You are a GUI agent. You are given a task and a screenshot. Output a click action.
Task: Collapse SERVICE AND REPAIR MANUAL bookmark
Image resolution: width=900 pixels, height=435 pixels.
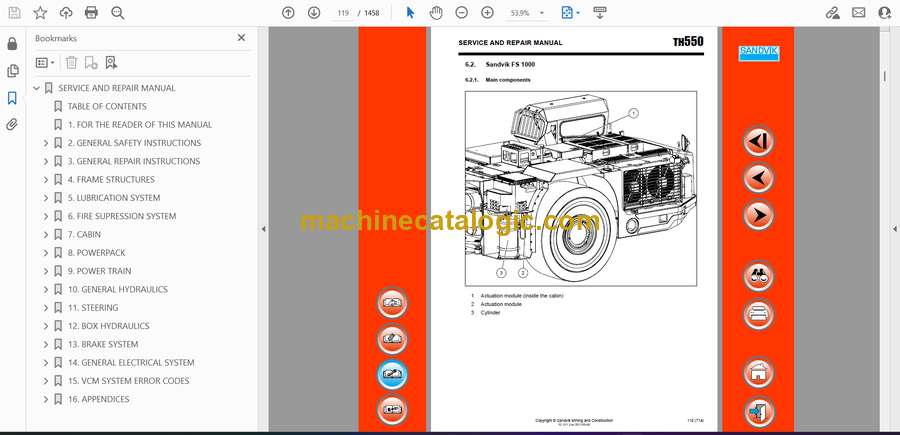37,88
